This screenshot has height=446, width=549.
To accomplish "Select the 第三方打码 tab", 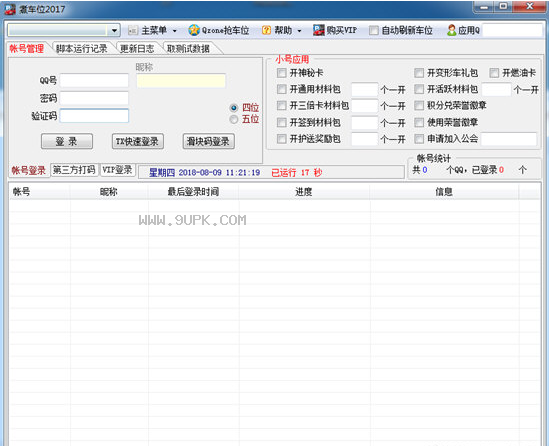I will [74, 170].
